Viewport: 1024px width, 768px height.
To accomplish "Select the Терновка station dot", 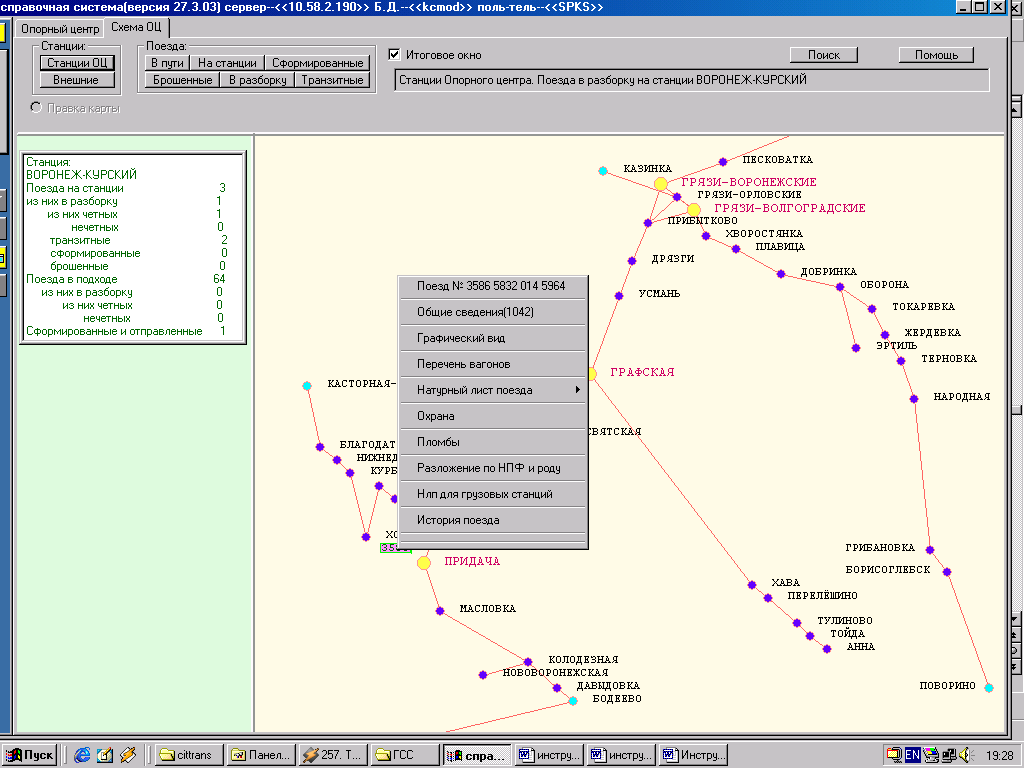I will click(x=901, y=360).
